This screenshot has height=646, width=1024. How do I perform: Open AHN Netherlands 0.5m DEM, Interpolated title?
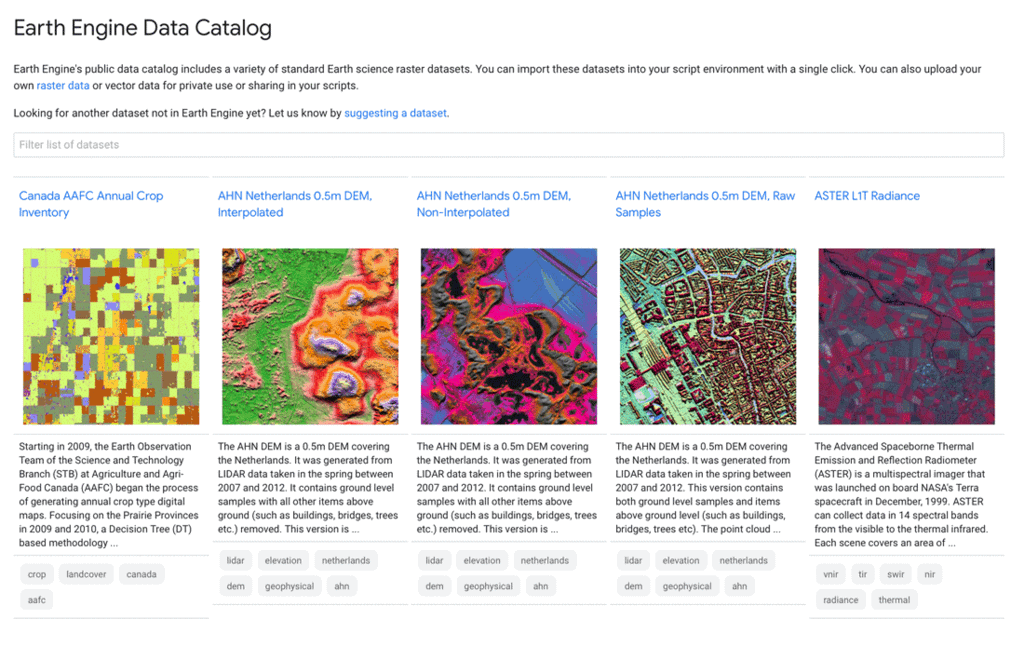(x=295, y=204)
